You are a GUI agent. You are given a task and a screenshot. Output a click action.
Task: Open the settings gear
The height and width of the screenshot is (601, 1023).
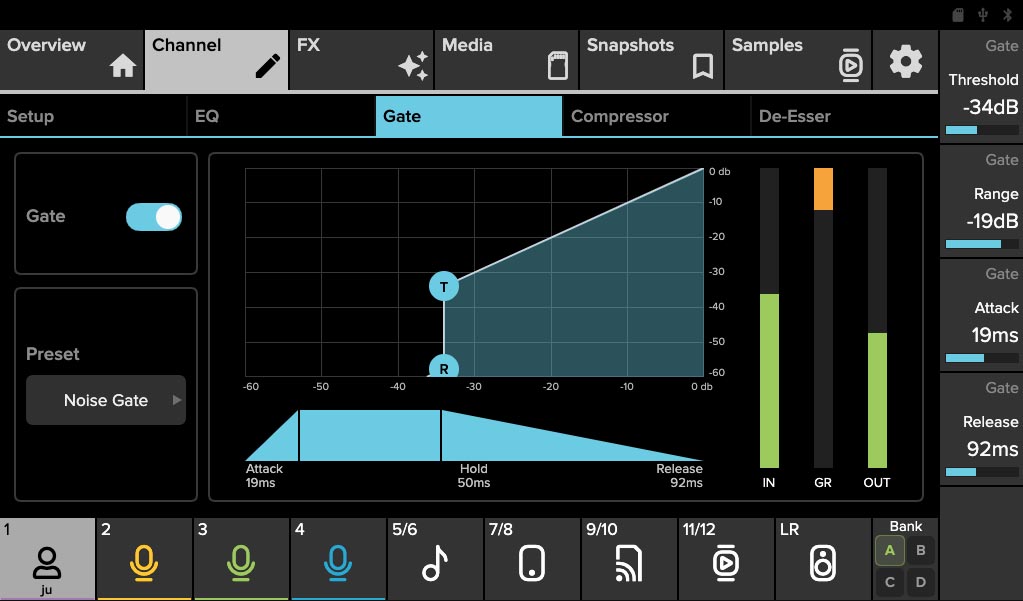pos(906,61)
